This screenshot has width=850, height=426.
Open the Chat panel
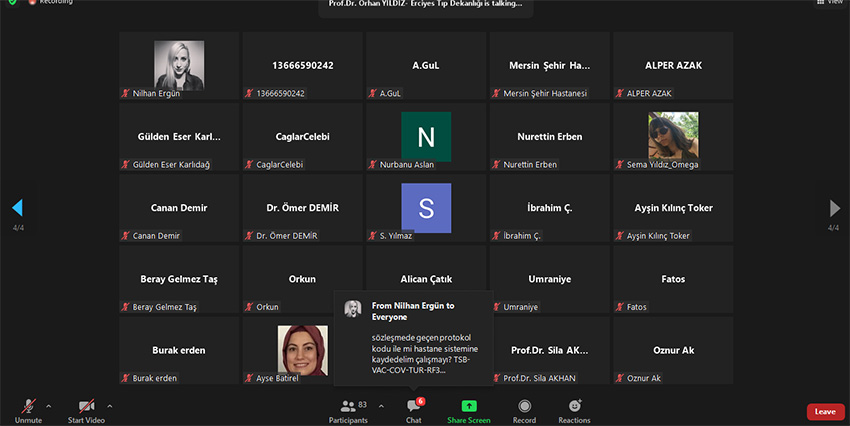point(413,409)
